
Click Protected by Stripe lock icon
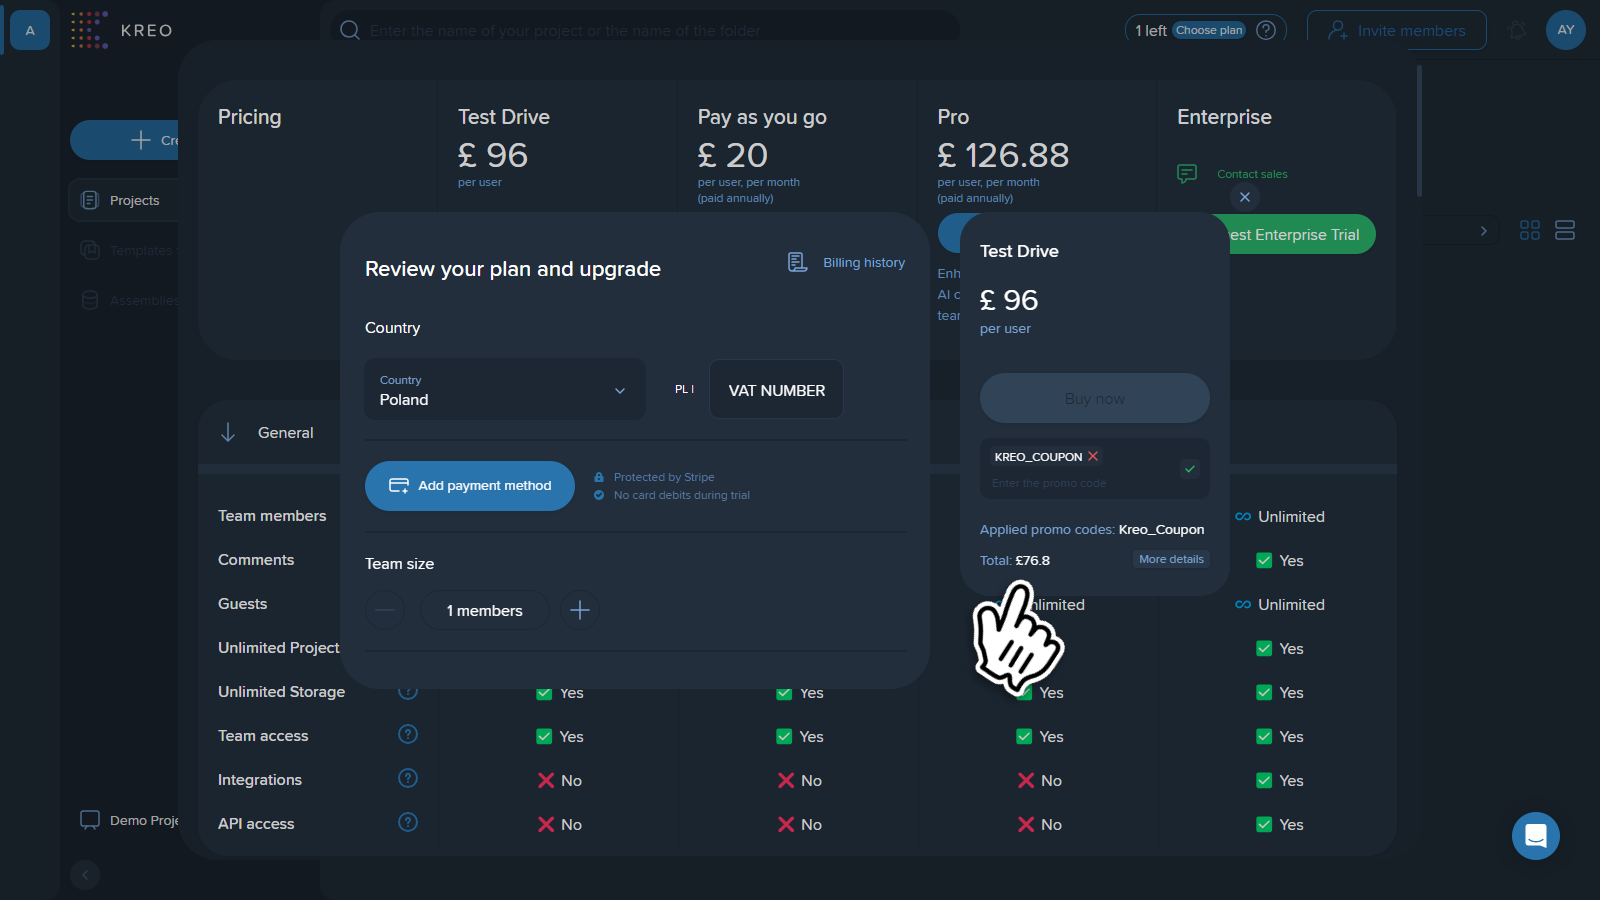click(599, 477)
